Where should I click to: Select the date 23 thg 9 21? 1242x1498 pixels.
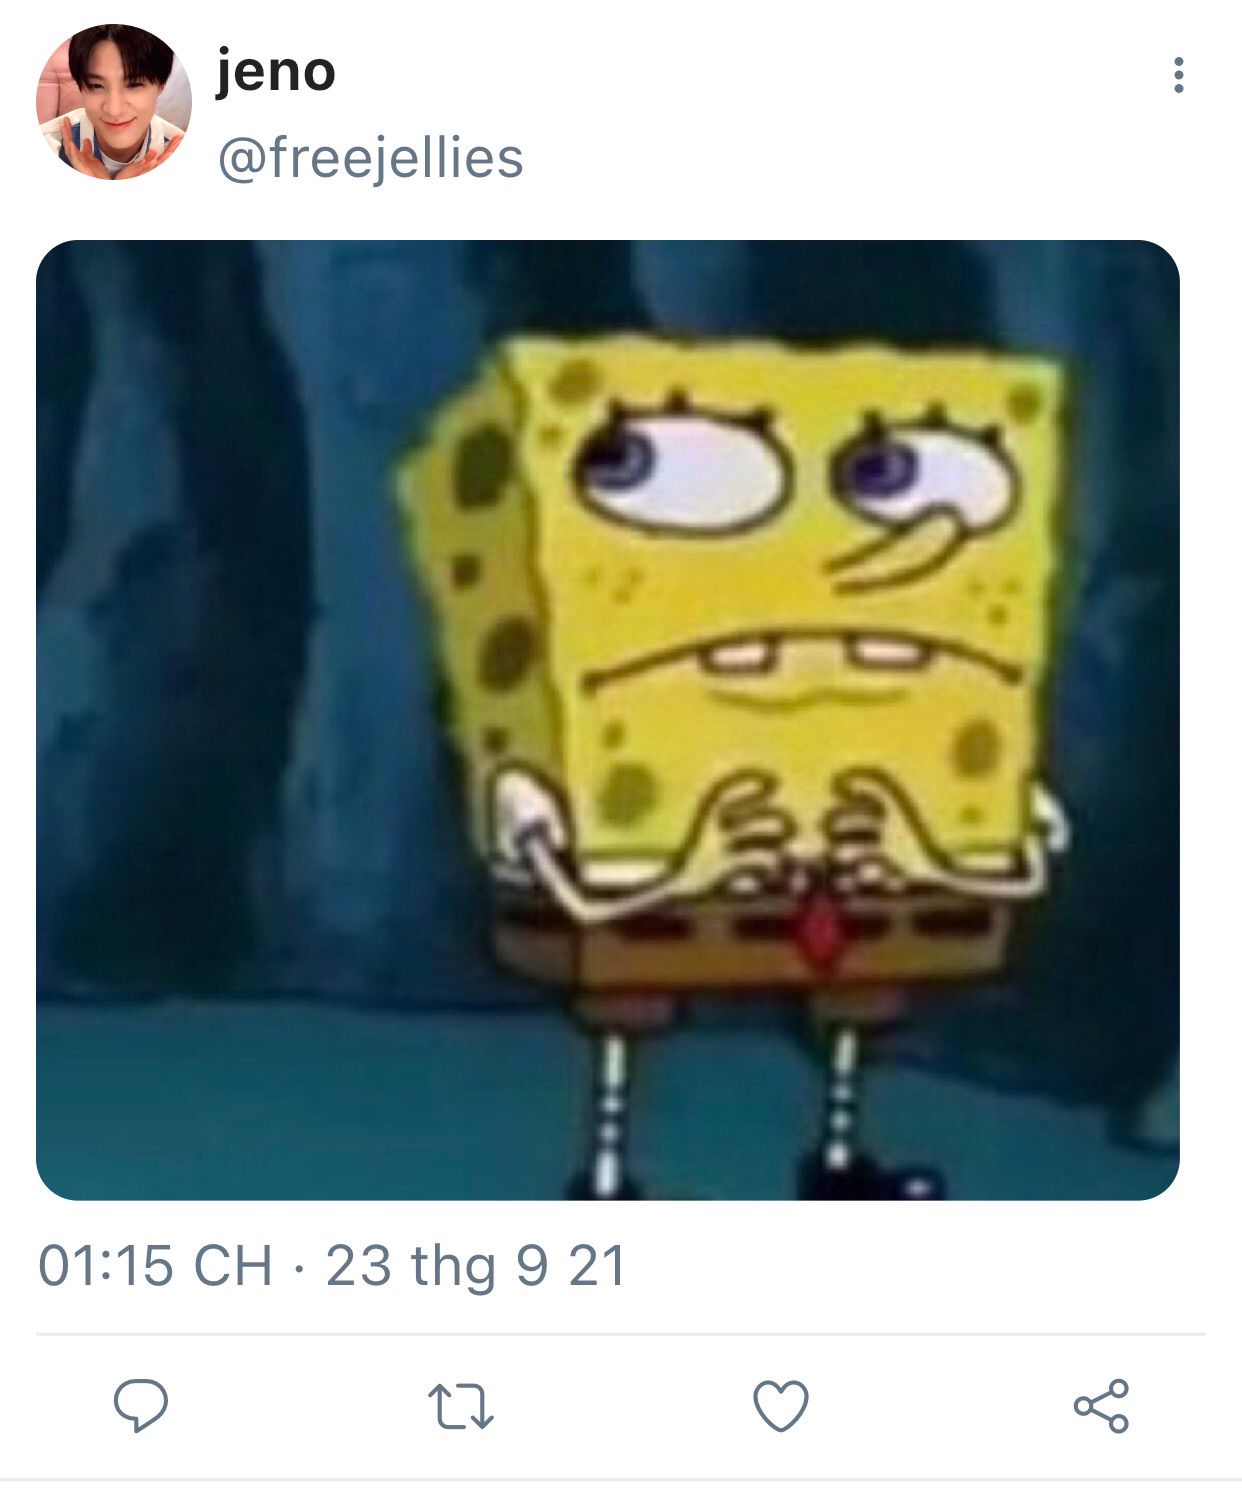[x=476, y=1266]
